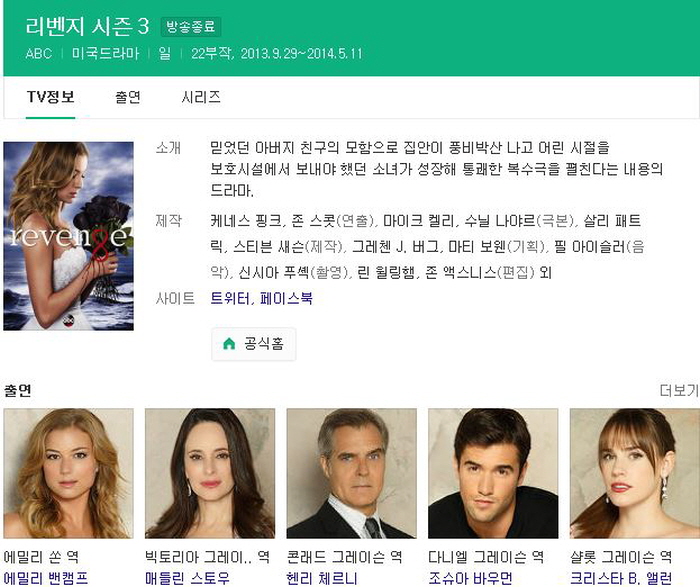
Task: Click the 미국드라마 genre label
Action: 106,54
